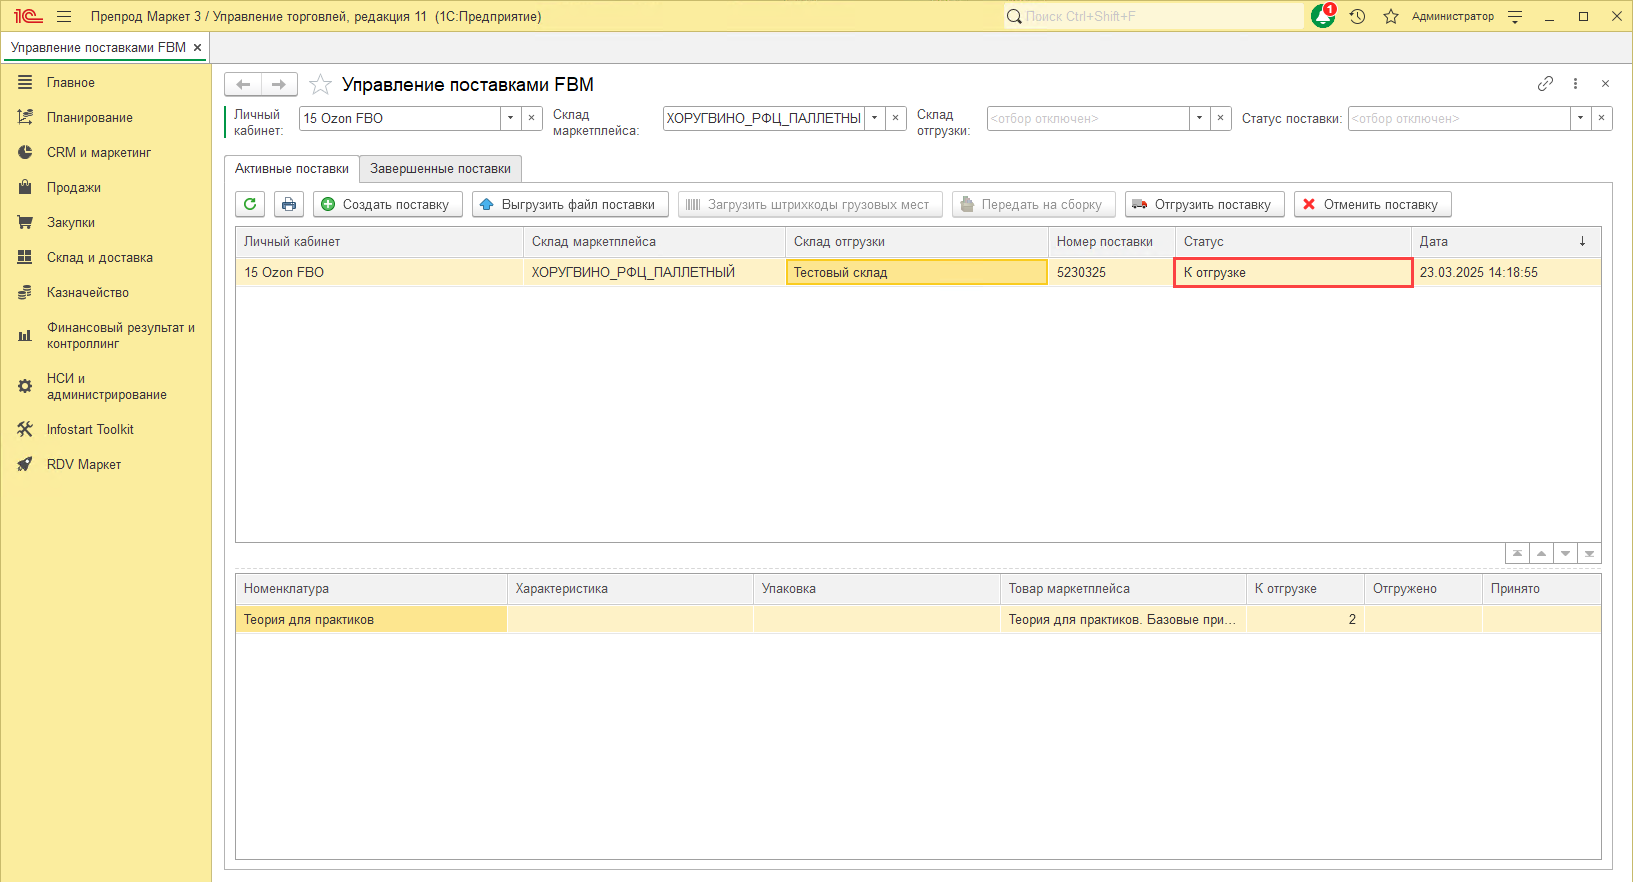1633x882 pixels.
Task: Open the notifications bell icon
Action: point(1323,16)
